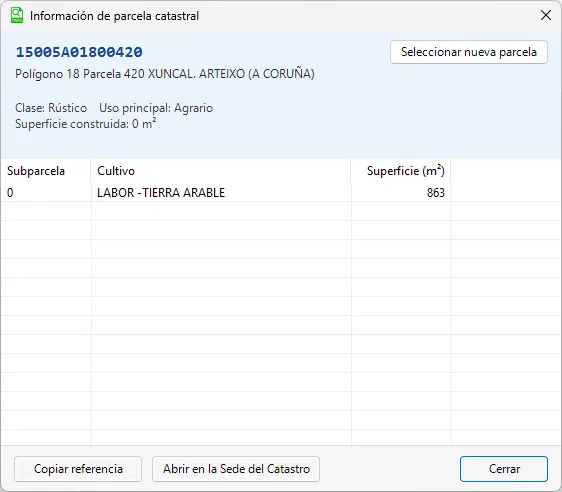The image size is (562, 492).
Task: Click the Seleccionar nueva parcela button
Action: [468, 52]
